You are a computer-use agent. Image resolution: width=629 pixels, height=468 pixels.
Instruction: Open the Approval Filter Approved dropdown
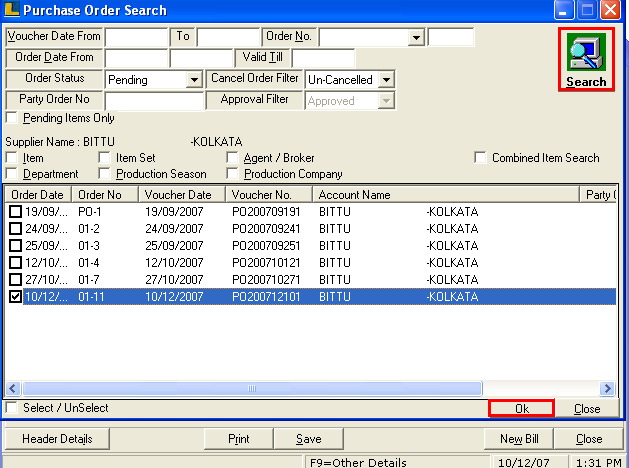(386, 101)
